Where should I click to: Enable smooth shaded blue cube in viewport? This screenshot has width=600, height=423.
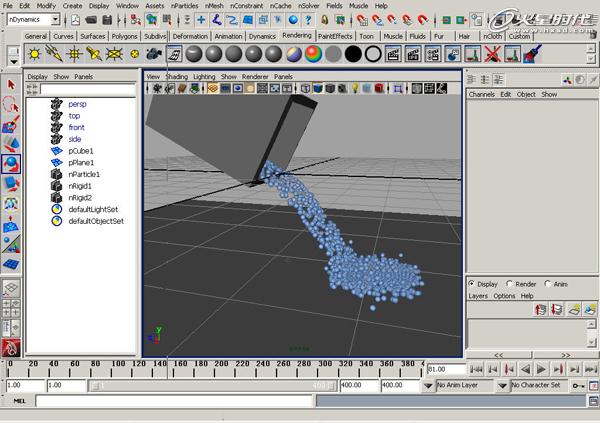click(318, 88)
